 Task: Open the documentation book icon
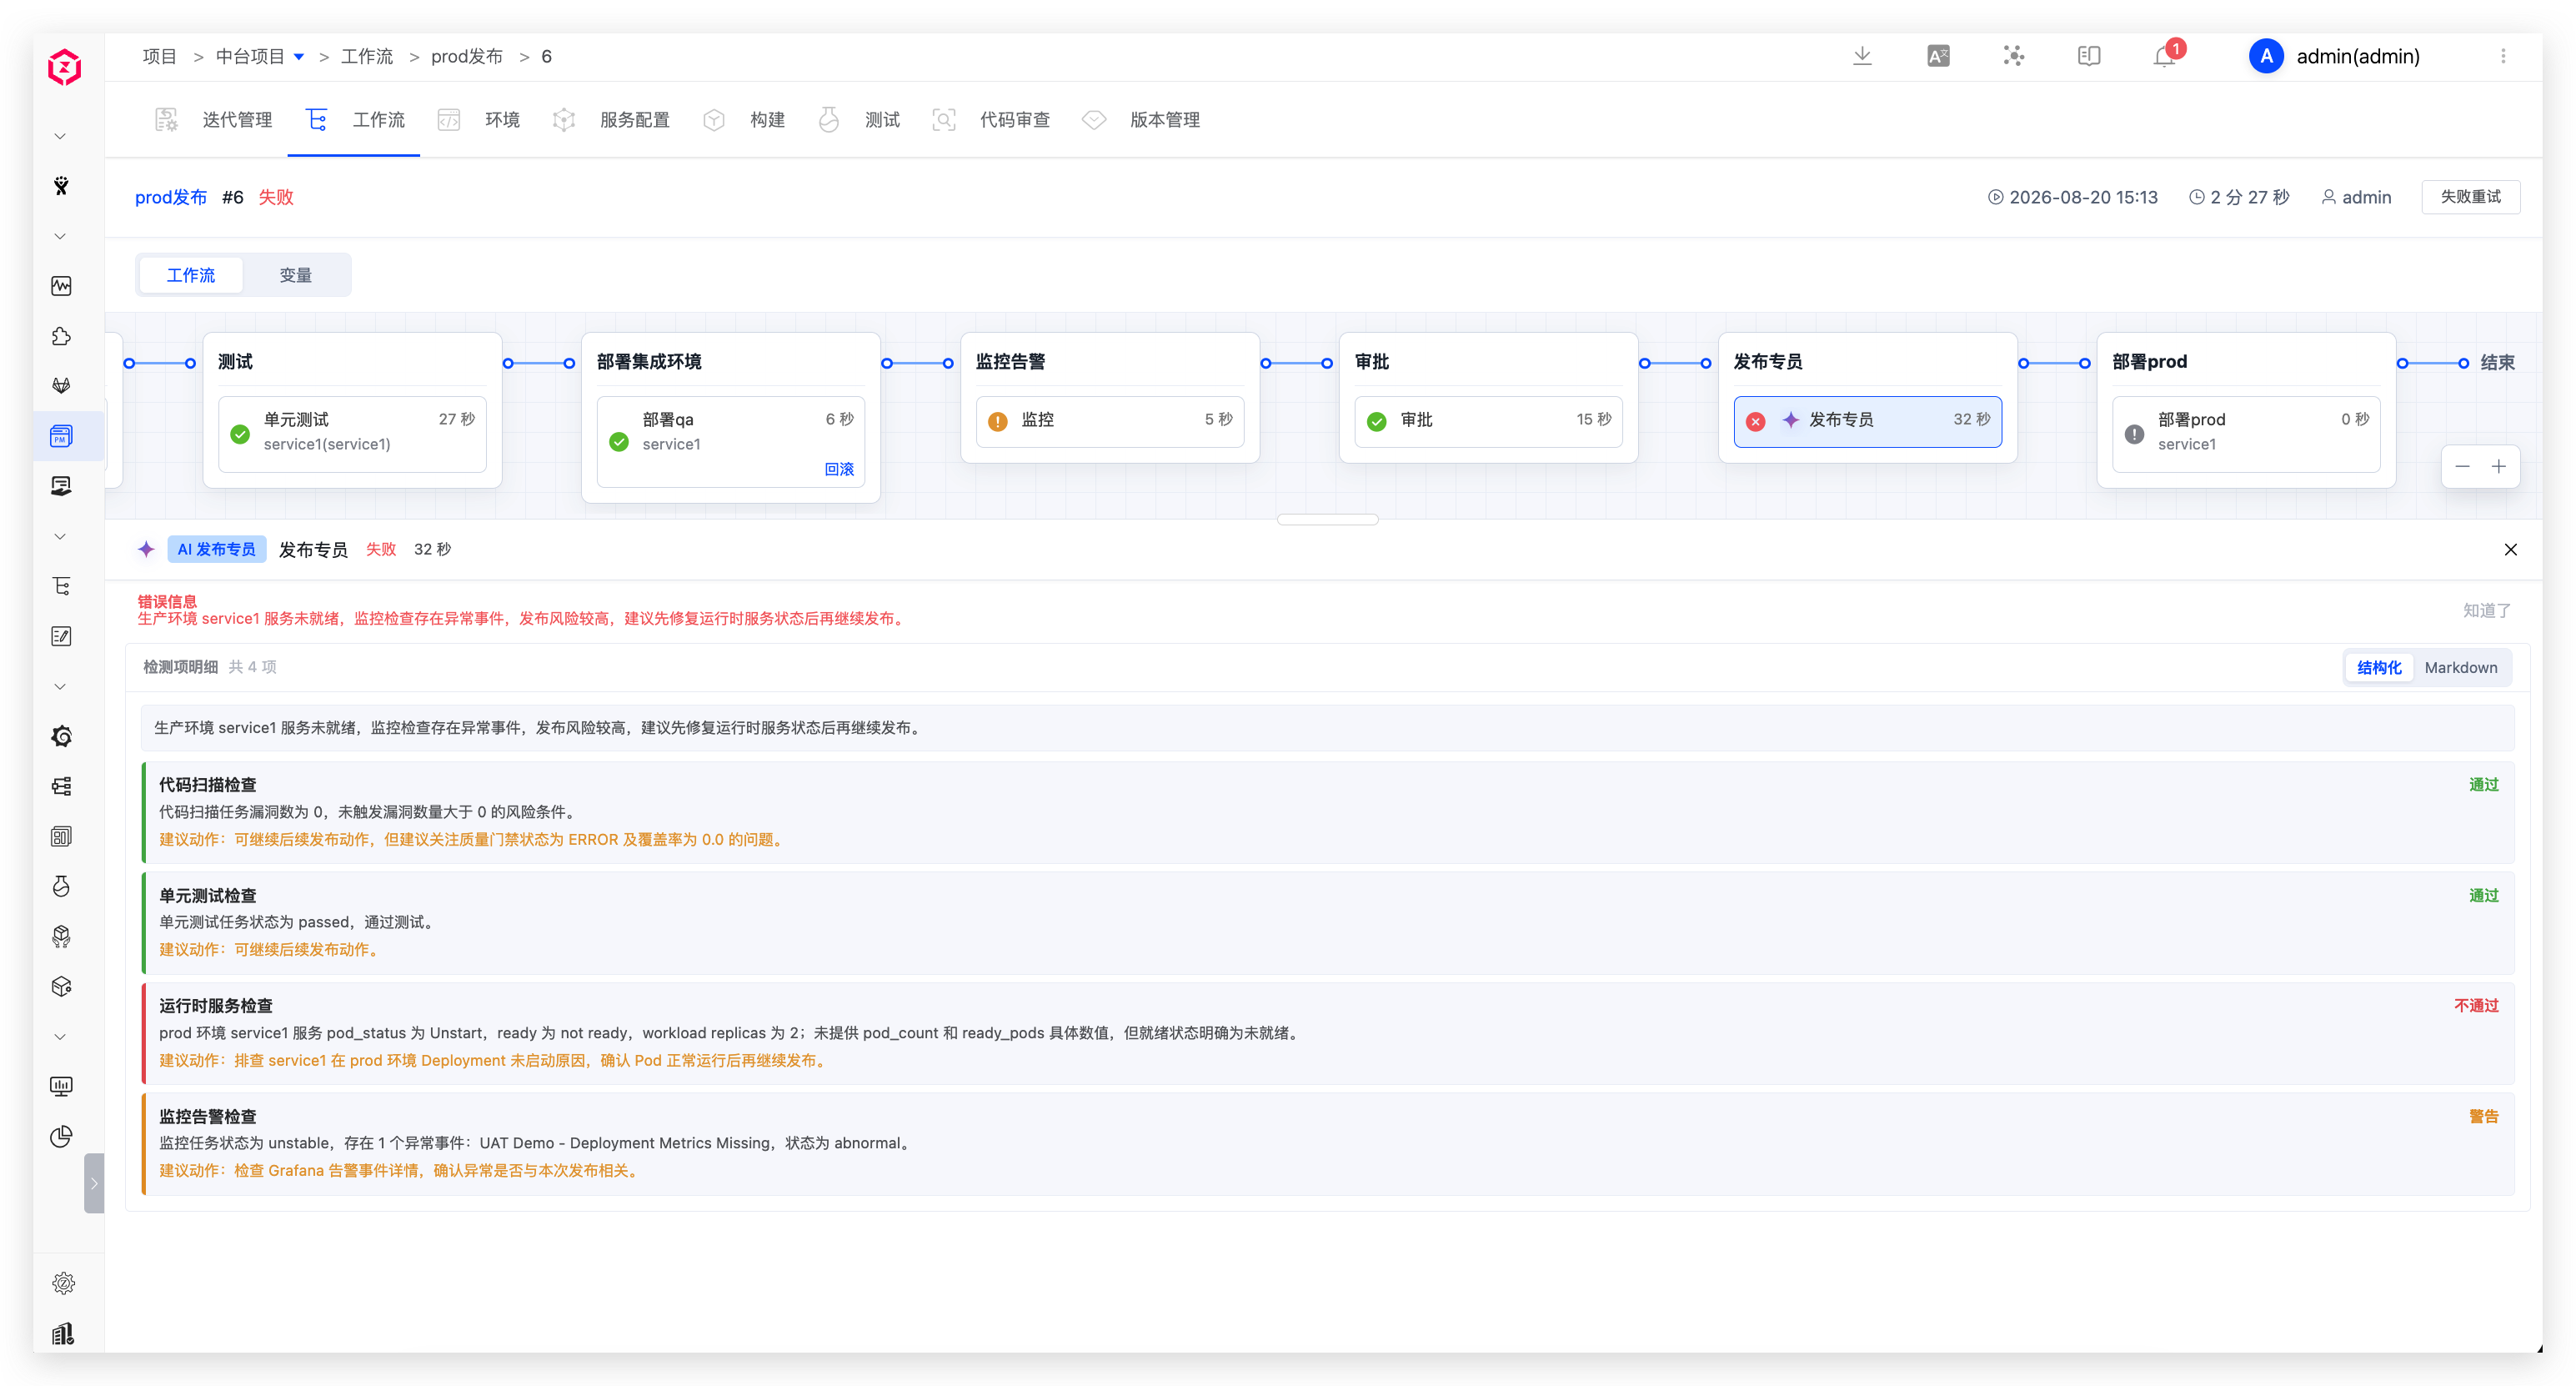click(2089, 56)
